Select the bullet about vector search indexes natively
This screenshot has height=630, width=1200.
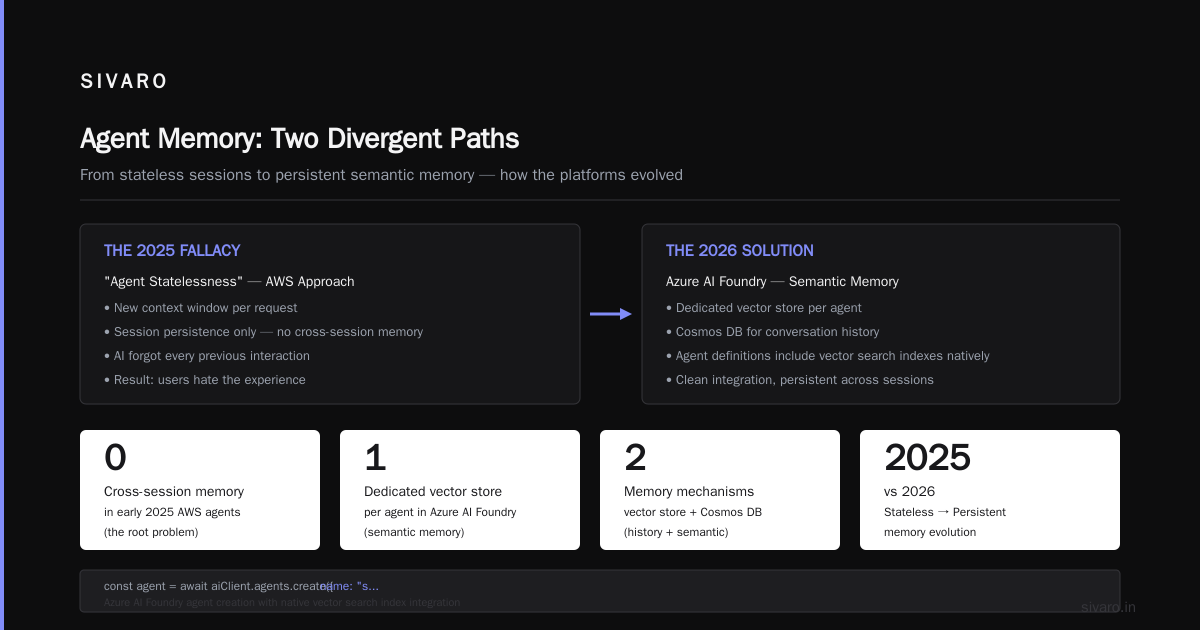(x=828, y=356)
